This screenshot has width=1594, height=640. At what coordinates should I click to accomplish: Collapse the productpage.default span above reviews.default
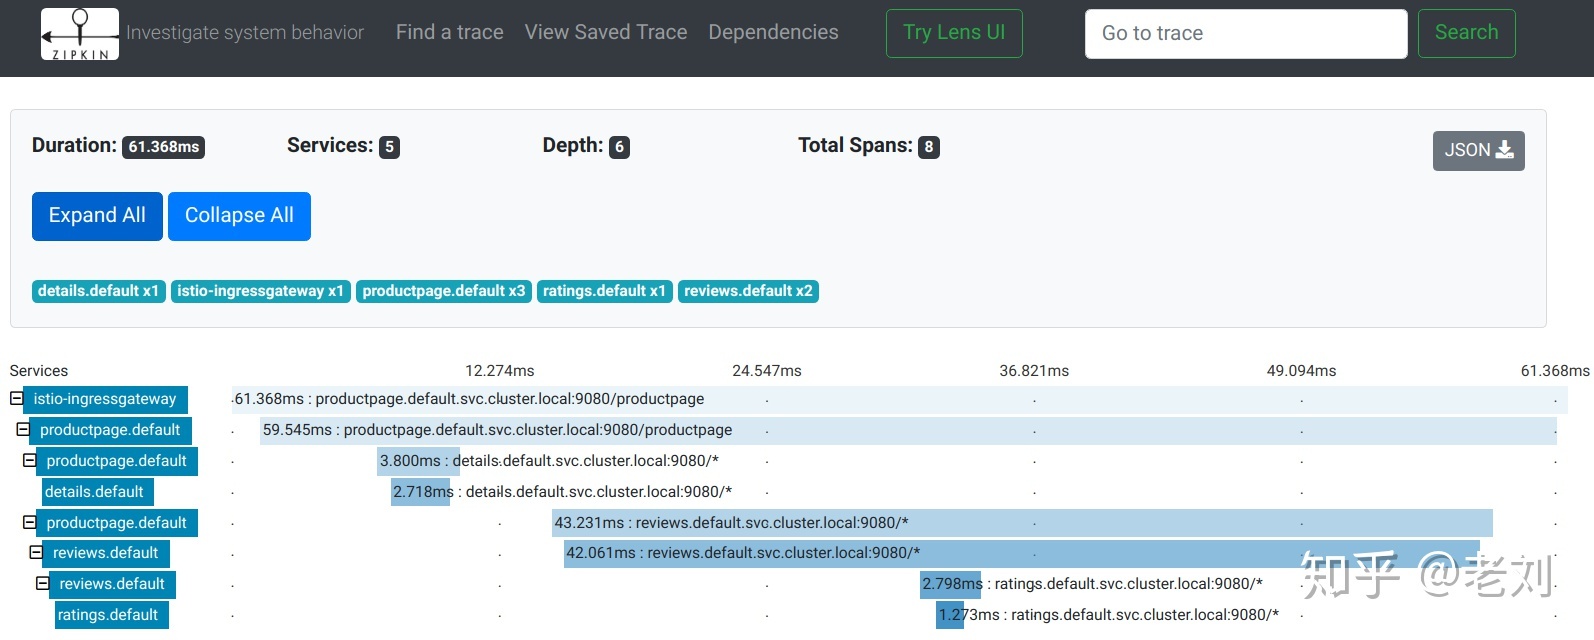29,523
